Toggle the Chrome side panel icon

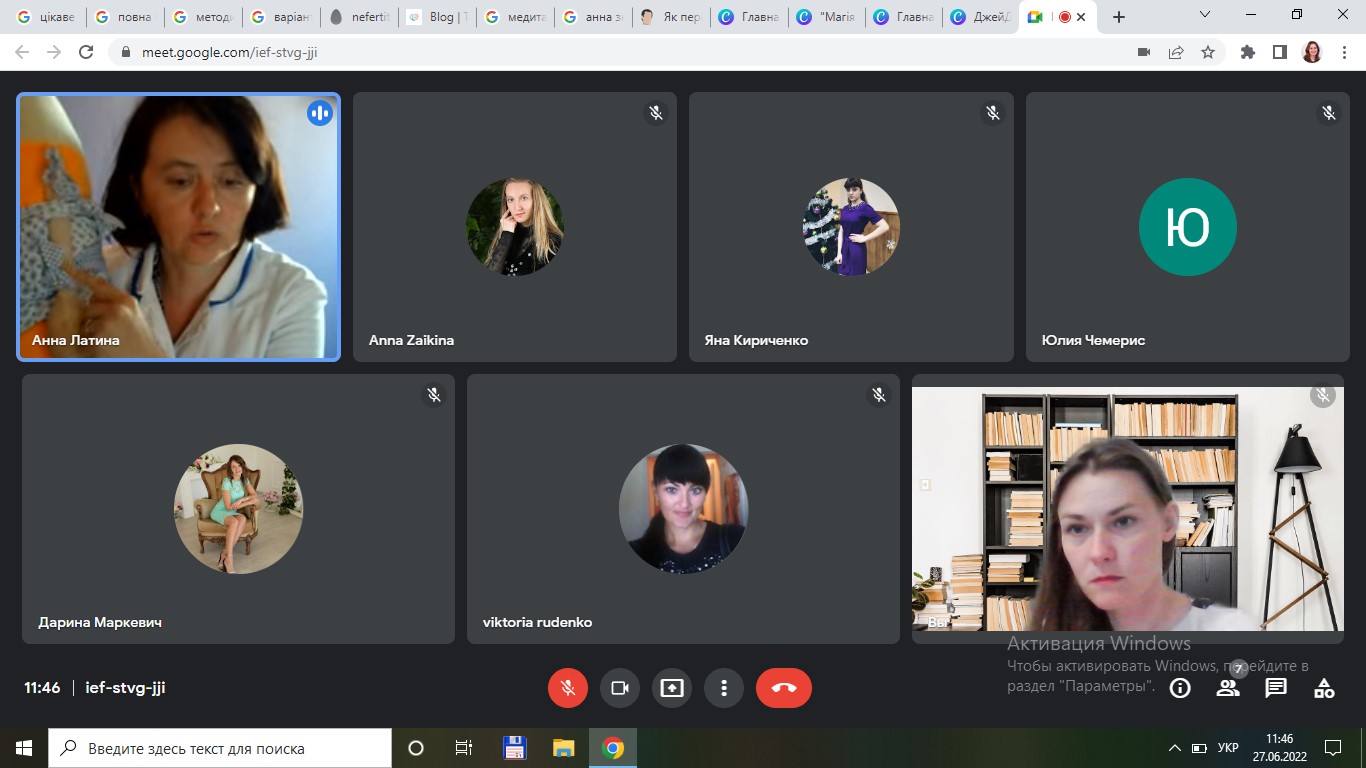pos(1280,52)
